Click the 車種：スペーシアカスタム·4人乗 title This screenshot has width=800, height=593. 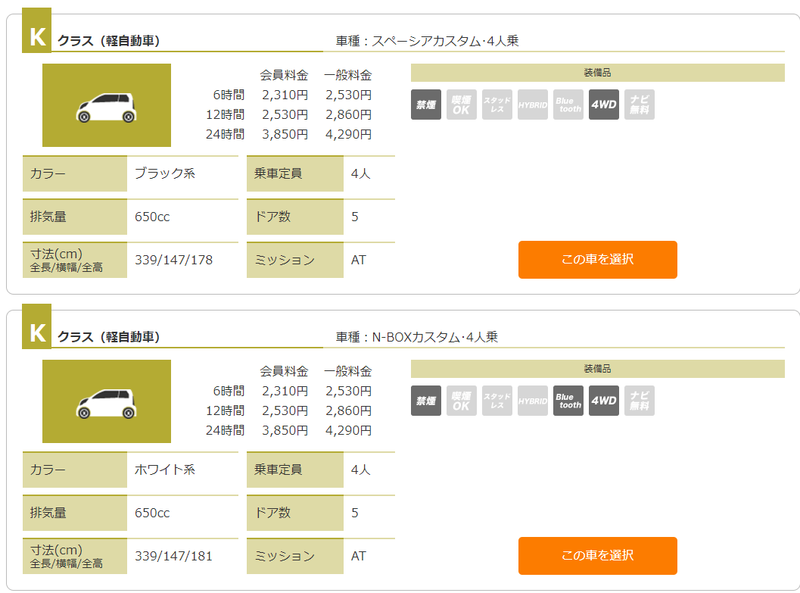pyautogui.click(x=427, y=41)
